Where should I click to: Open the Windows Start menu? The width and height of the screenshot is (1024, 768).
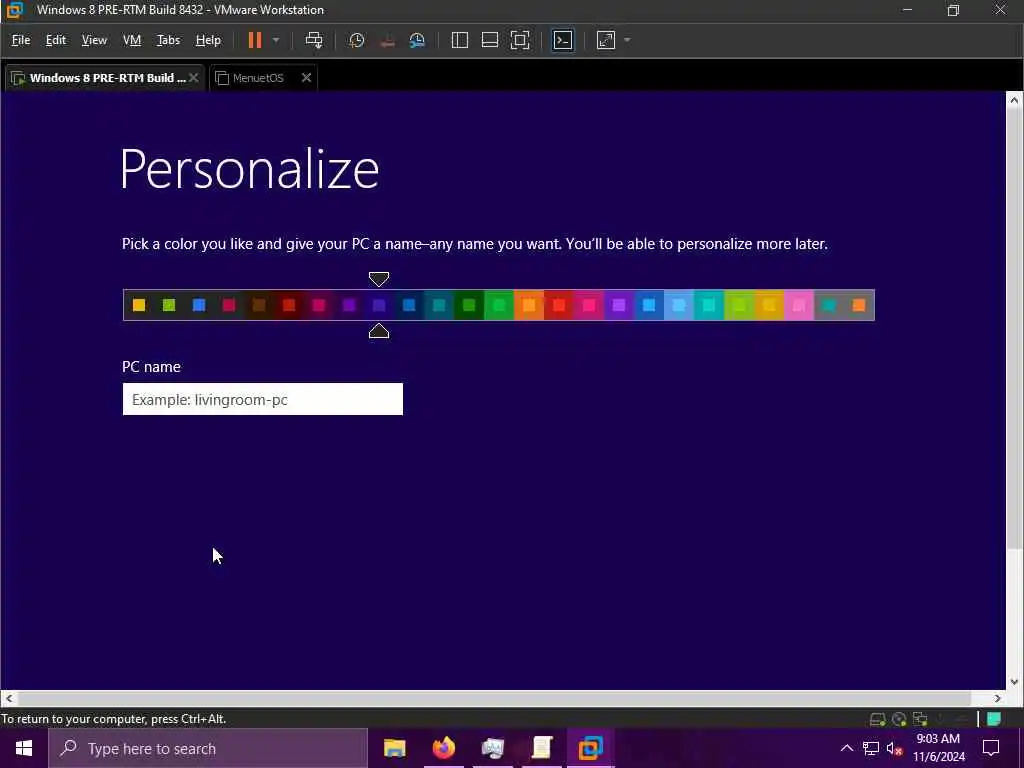[24, 748]
